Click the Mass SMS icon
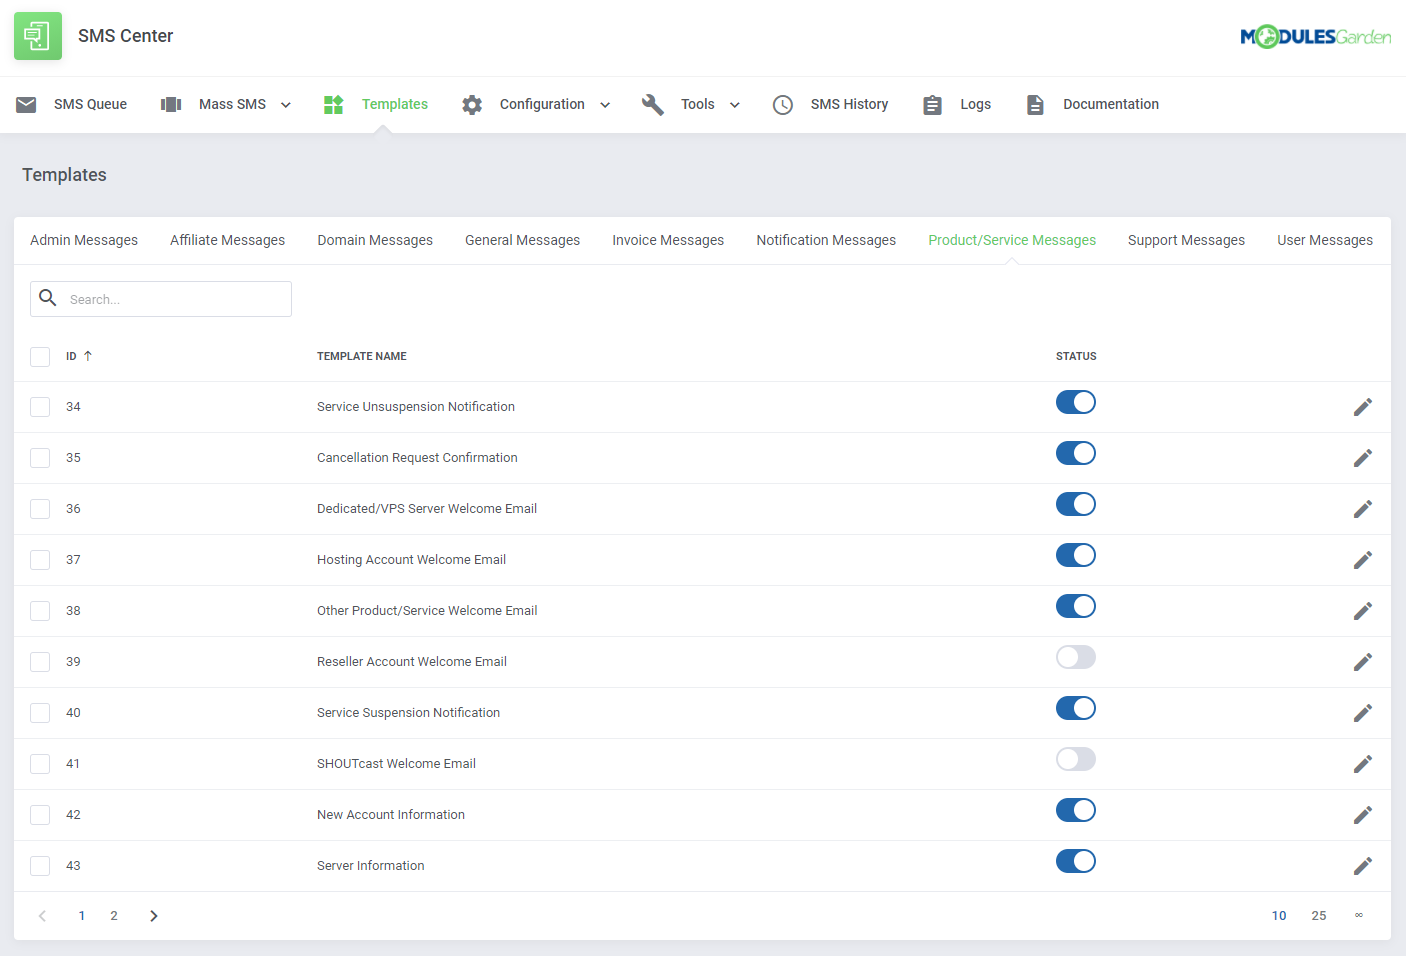 click(x=170, y=104)
